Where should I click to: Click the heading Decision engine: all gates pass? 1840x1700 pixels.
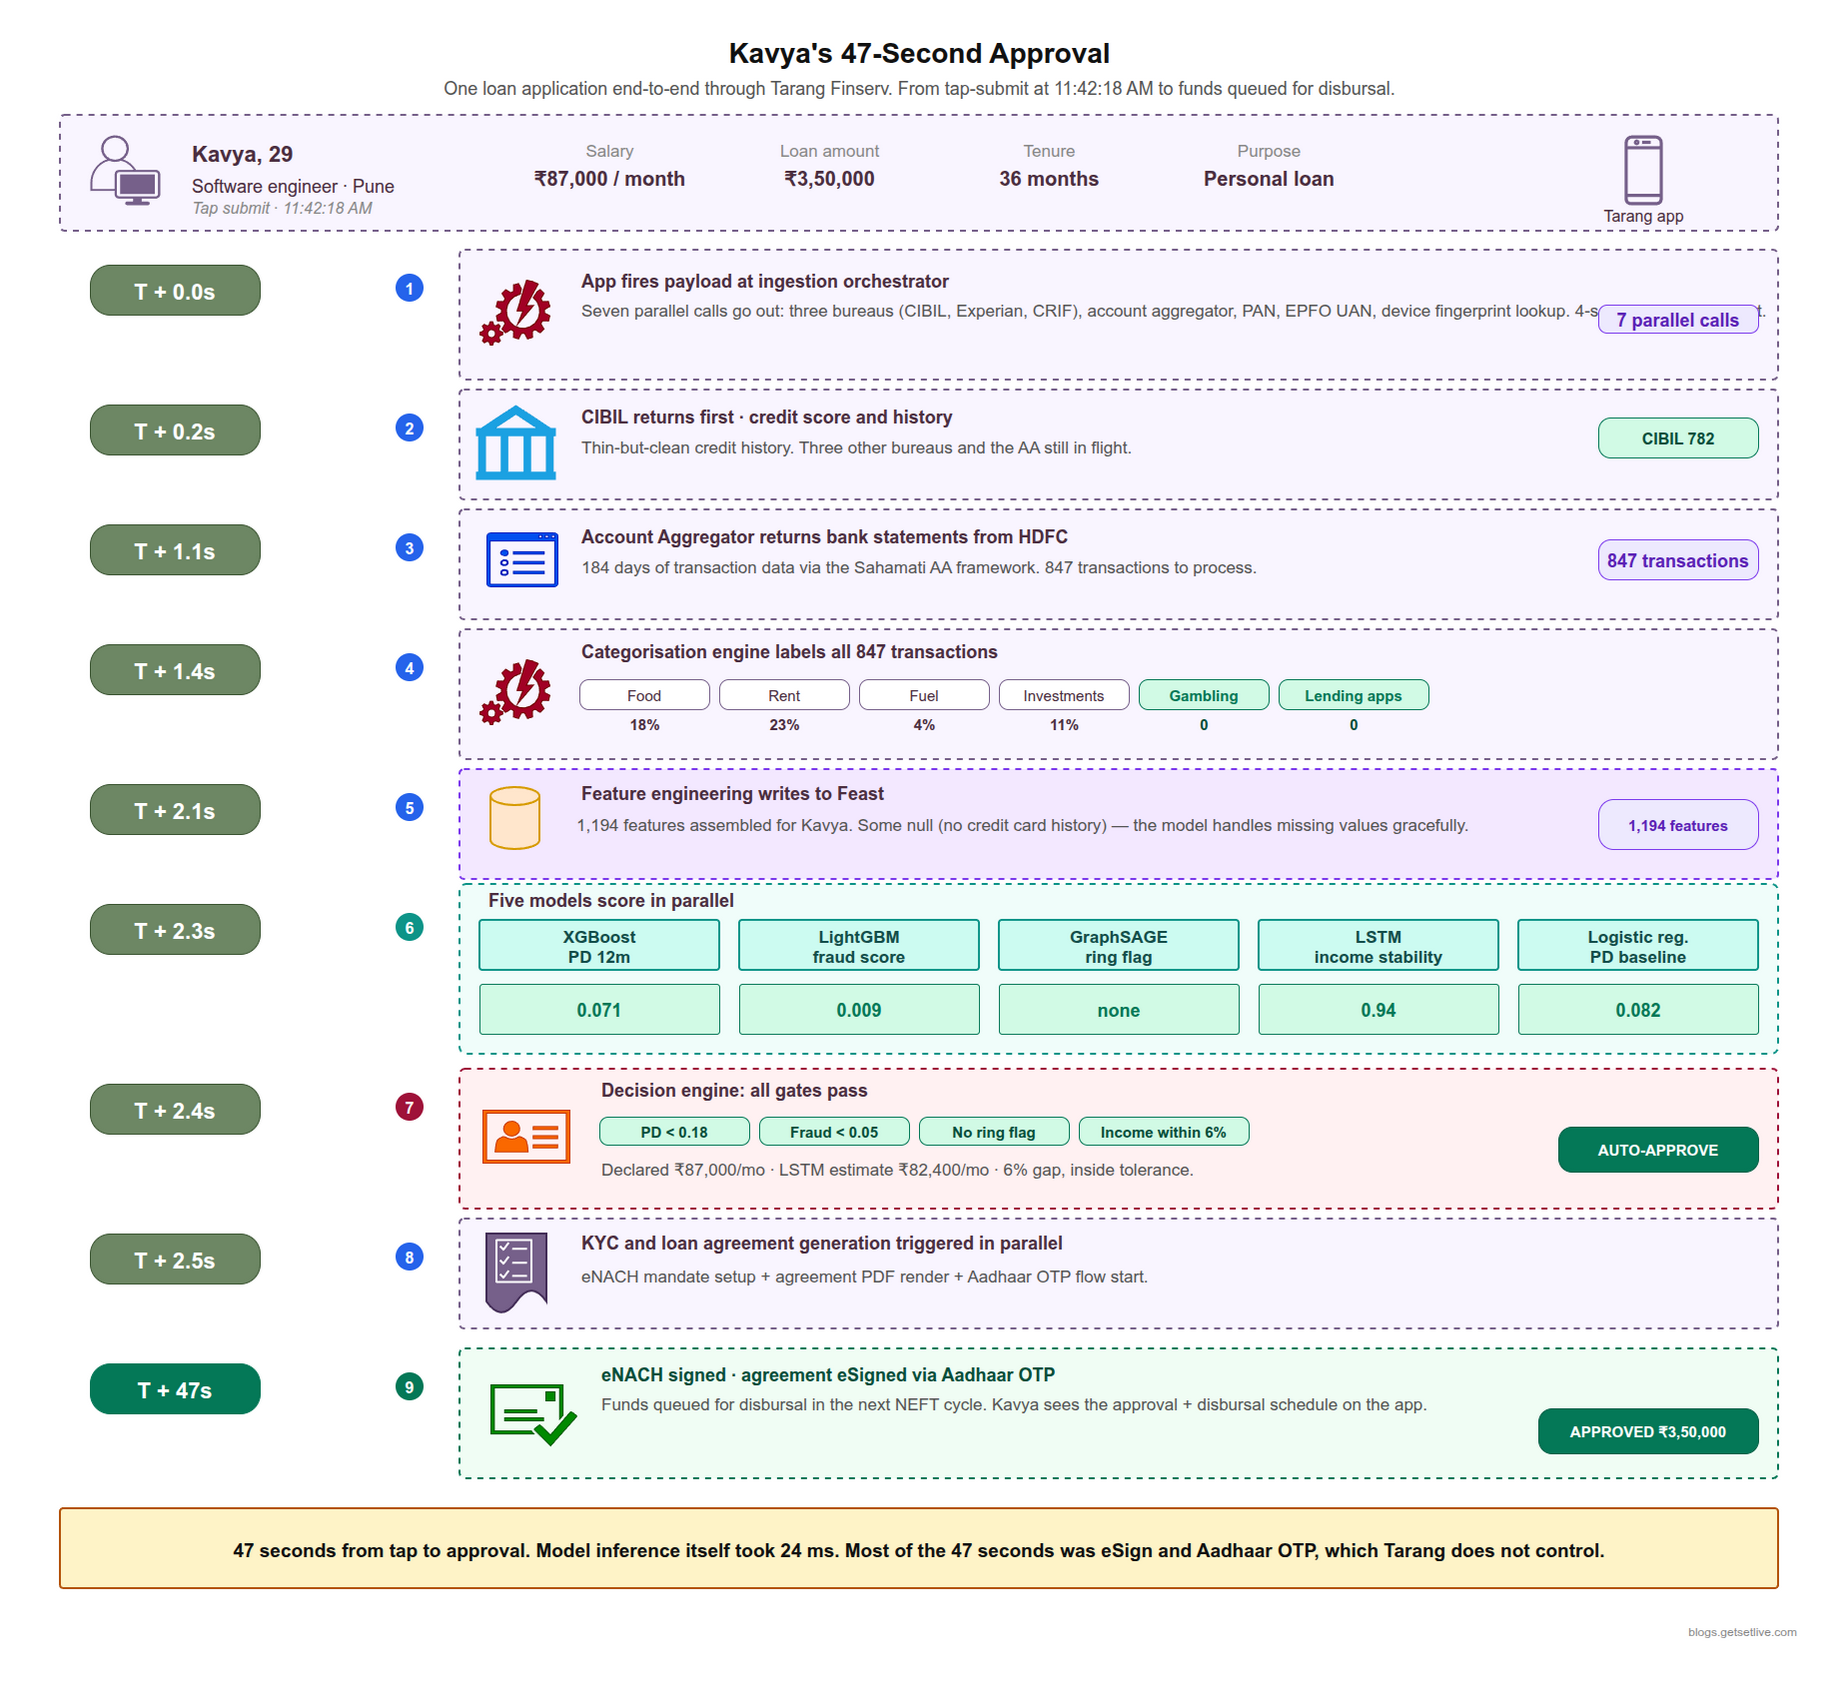click(734, 1091)
